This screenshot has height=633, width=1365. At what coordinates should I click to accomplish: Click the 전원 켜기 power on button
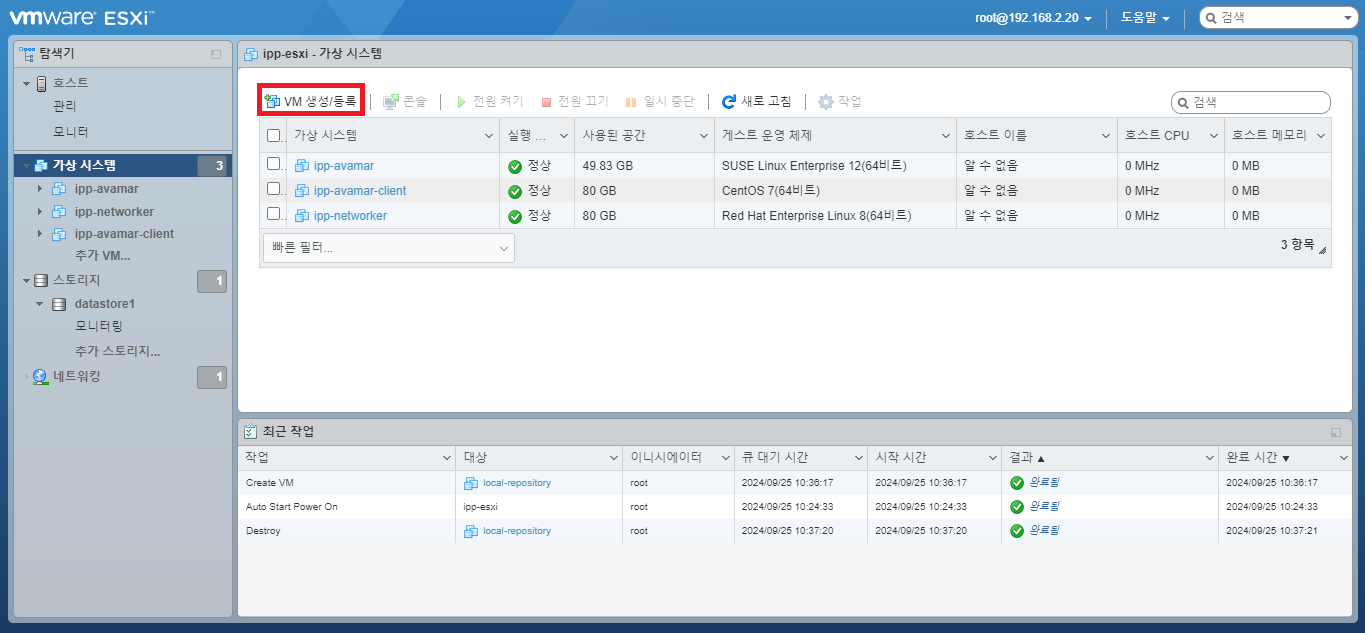pos(489,101)
